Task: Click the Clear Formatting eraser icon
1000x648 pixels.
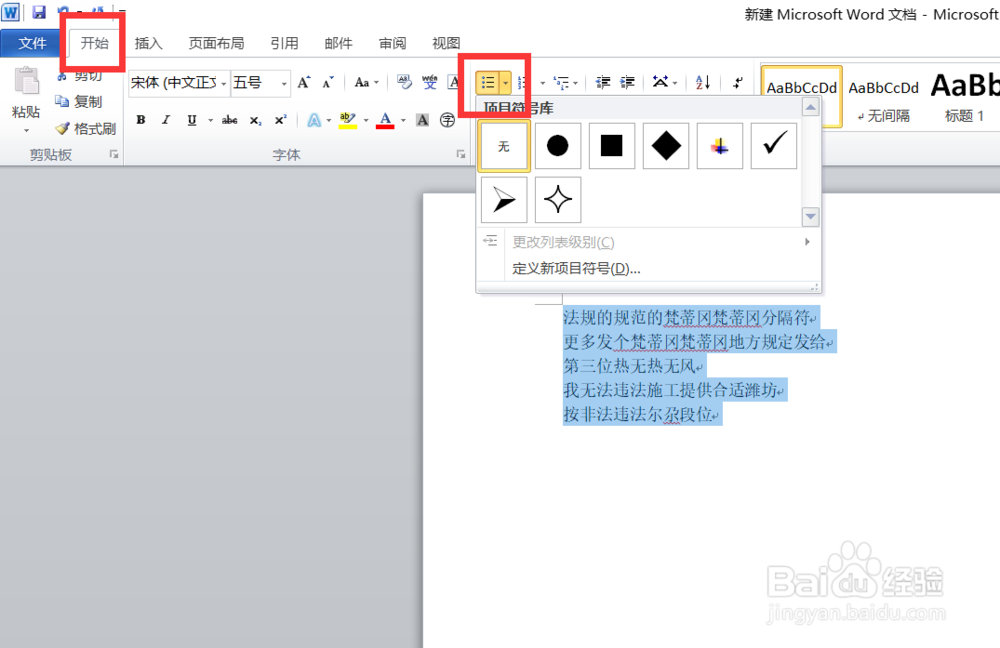Action: 404,82
